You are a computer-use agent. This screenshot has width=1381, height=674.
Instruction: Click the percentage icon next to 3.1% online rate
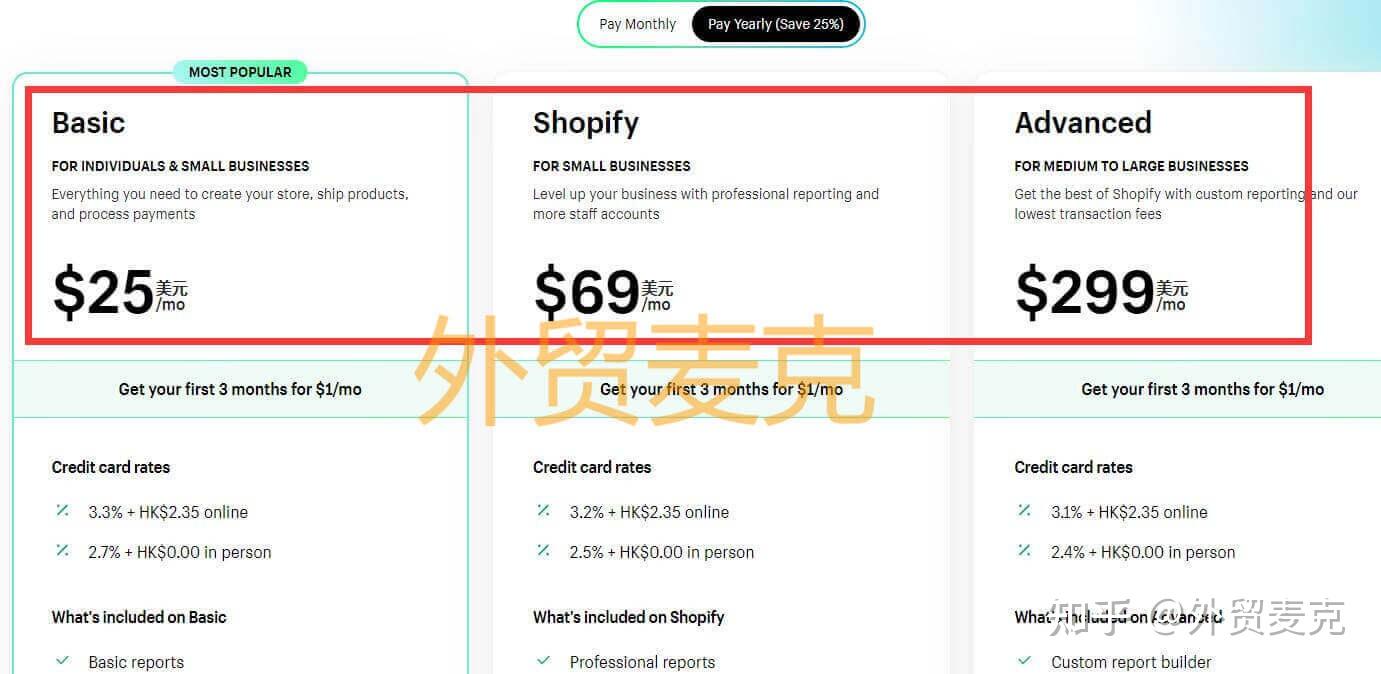click(1024, 511)
